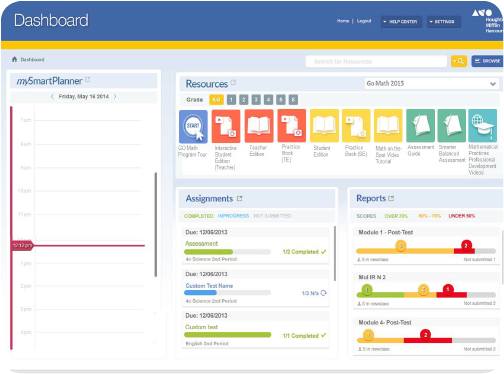Image resolution: width=504 pixels, height=374 pixels.
Task: Click the Browse button
Action: pyautogui.click(x=487, y=61)
